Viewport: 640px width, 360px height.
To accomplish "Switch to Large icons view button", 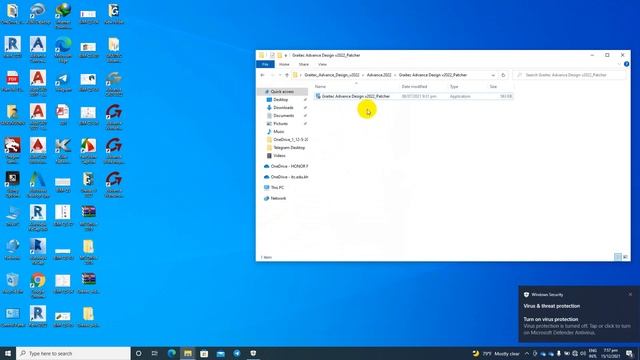I will point(625,257).
